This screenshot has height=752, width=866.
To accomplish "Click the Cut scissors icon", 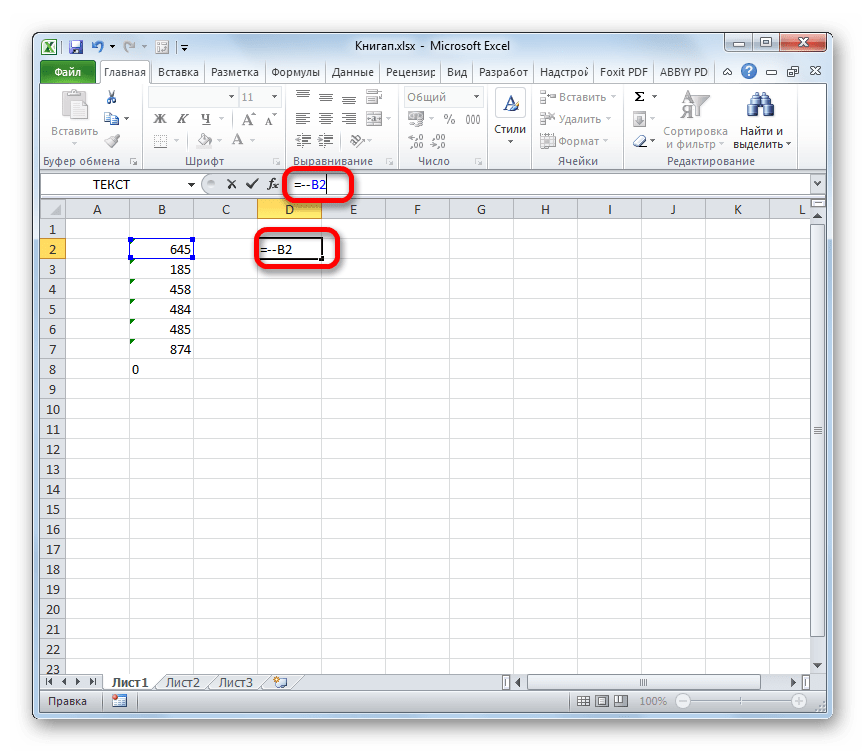I will [x=112, y=97].
